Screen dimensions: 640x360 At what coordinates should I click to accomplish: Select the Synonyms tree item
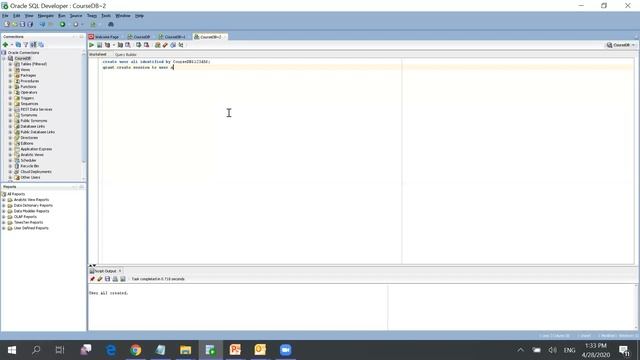[29, 115]
